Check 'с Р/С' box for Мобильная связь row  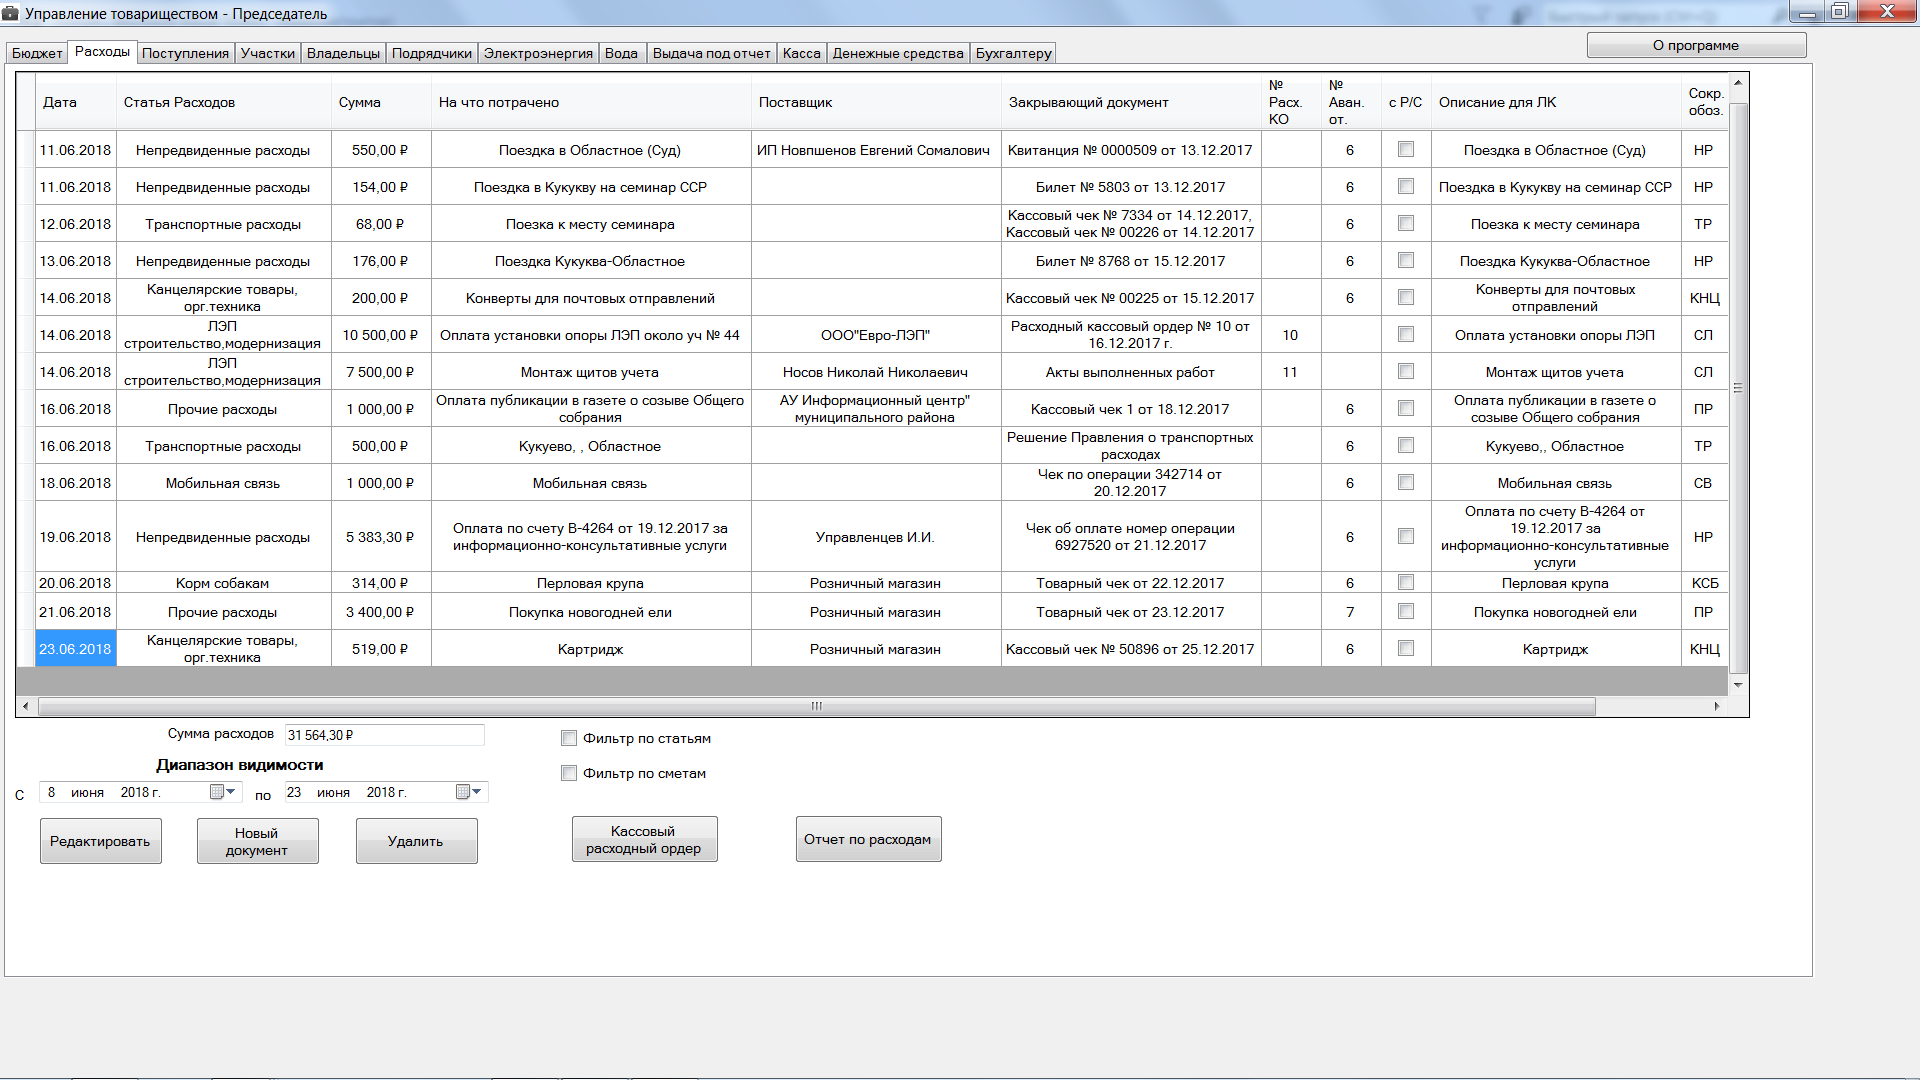[x=1405, y=482]
